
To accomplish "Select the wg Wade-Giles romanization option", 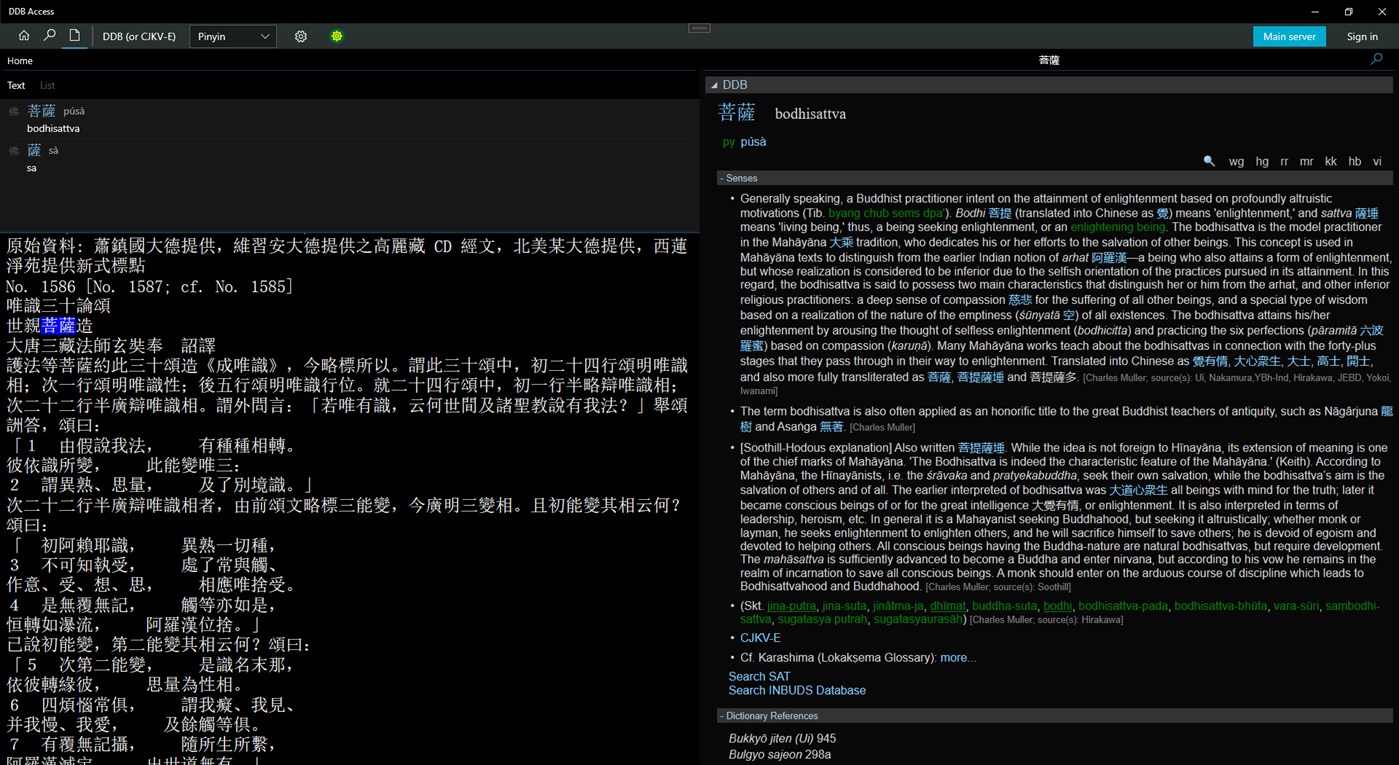I will point(1236,161).
